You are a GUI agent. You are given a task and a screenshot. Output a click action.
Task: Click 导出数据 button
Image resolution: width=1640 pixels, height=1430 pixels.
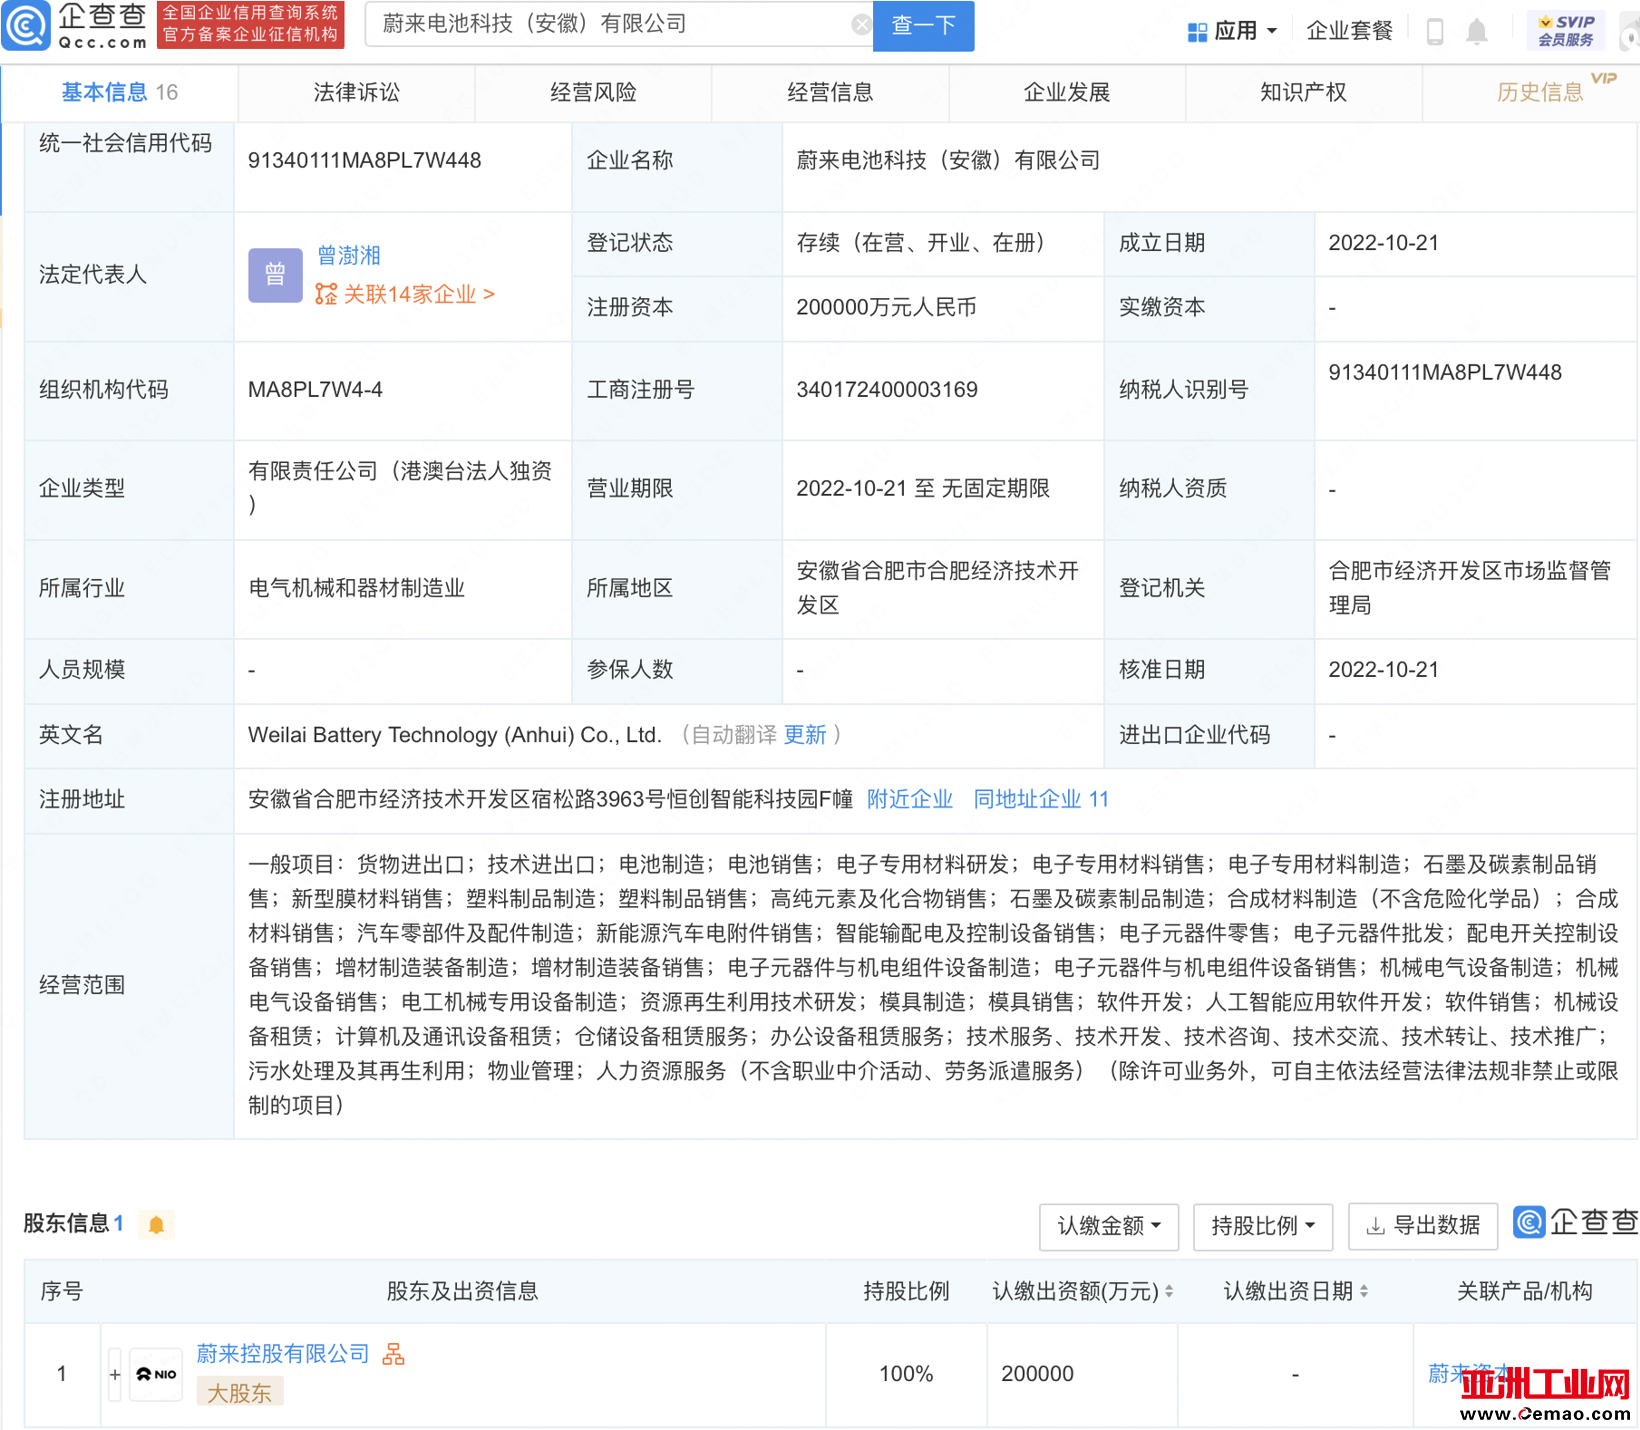click(x=1423, y=1226)
